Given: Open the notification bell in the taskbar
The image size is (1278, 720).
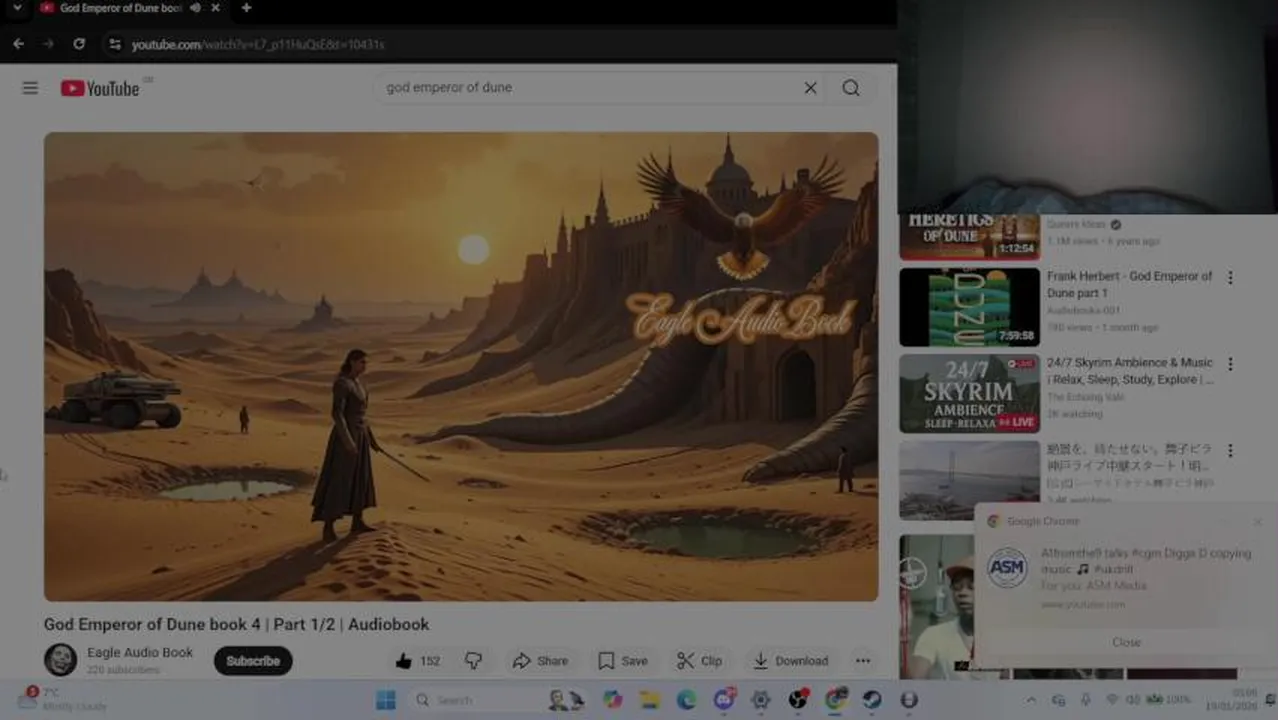Looking at the screenshot, I should 1270,699.
